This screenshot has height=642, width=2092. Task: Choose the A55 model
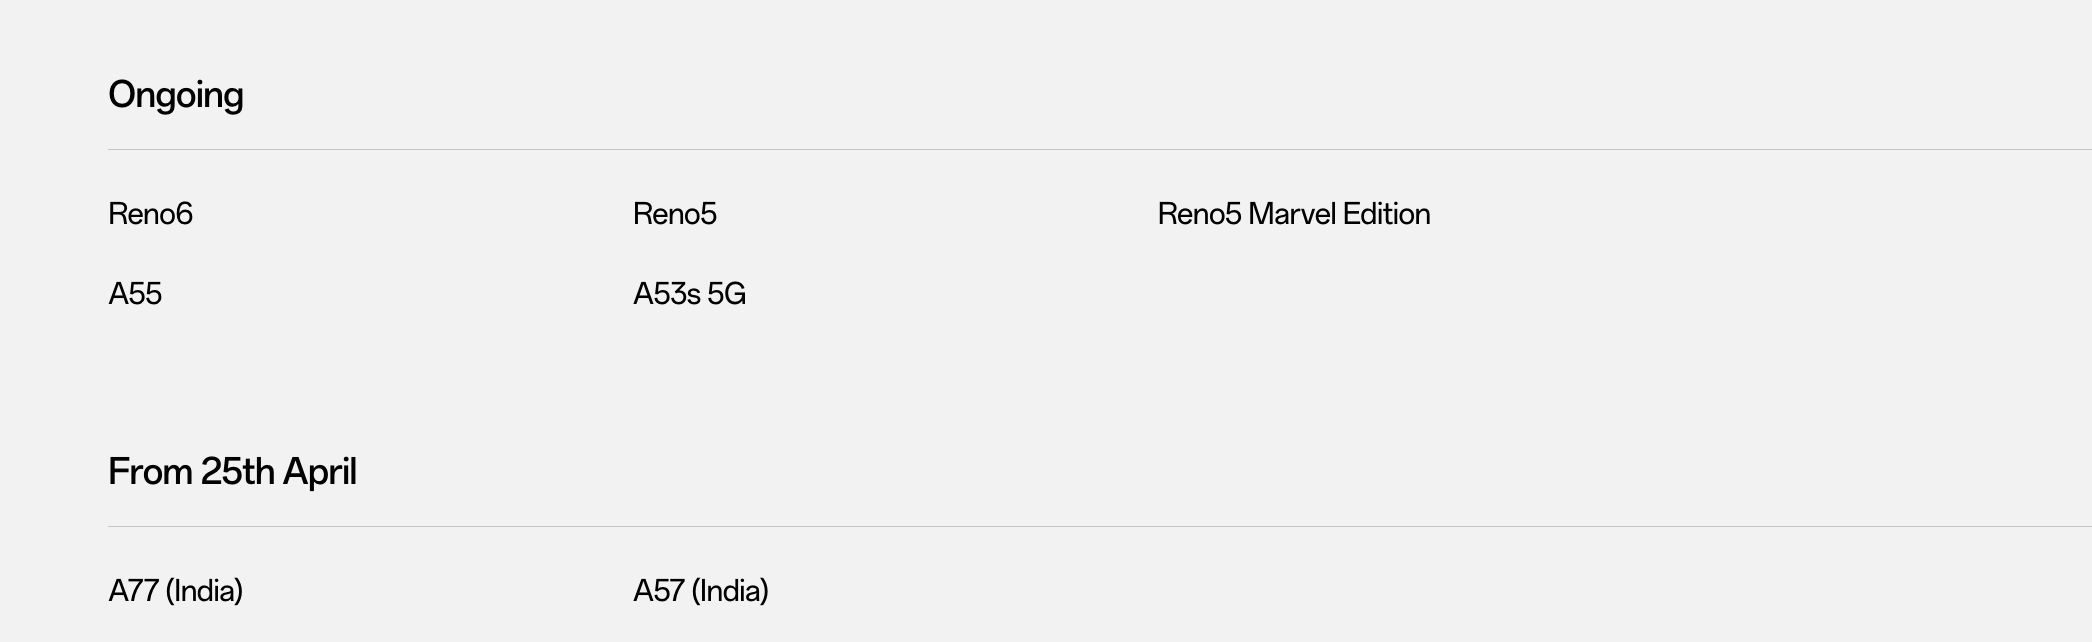(x=135, y=294)
